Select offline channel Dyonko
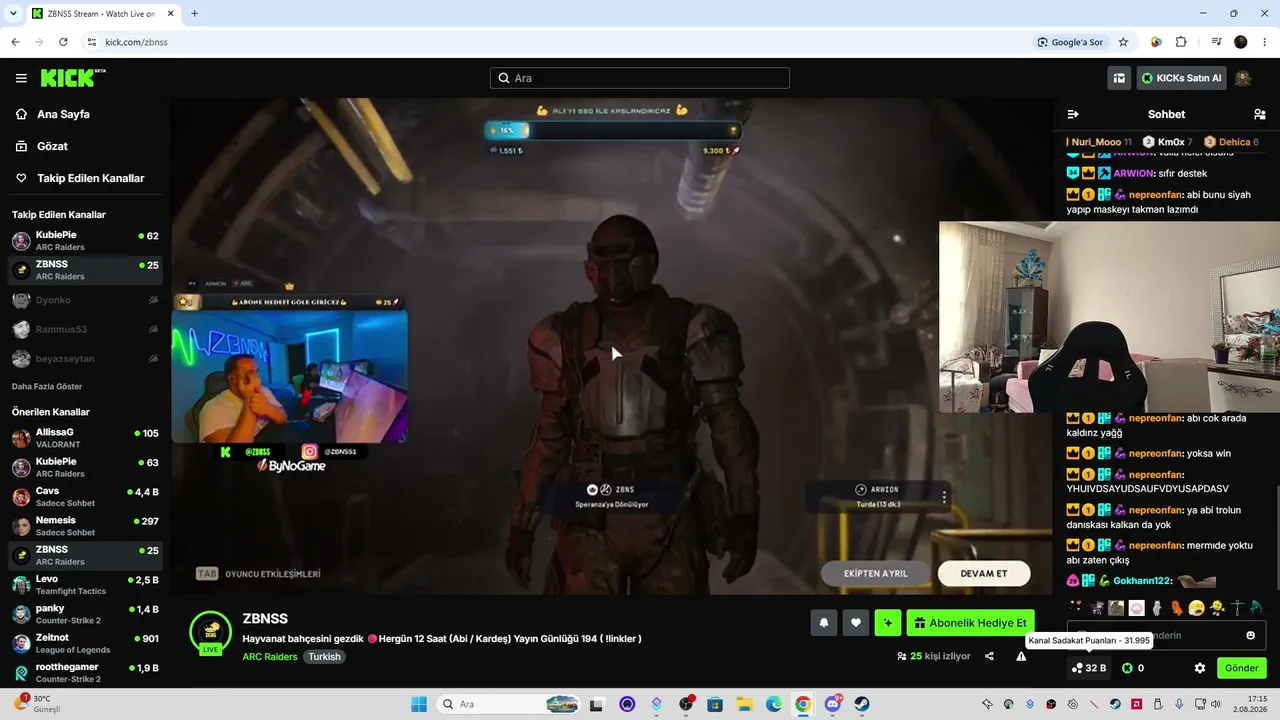This screenshot has width=1280, height=720. click(85, 300)
